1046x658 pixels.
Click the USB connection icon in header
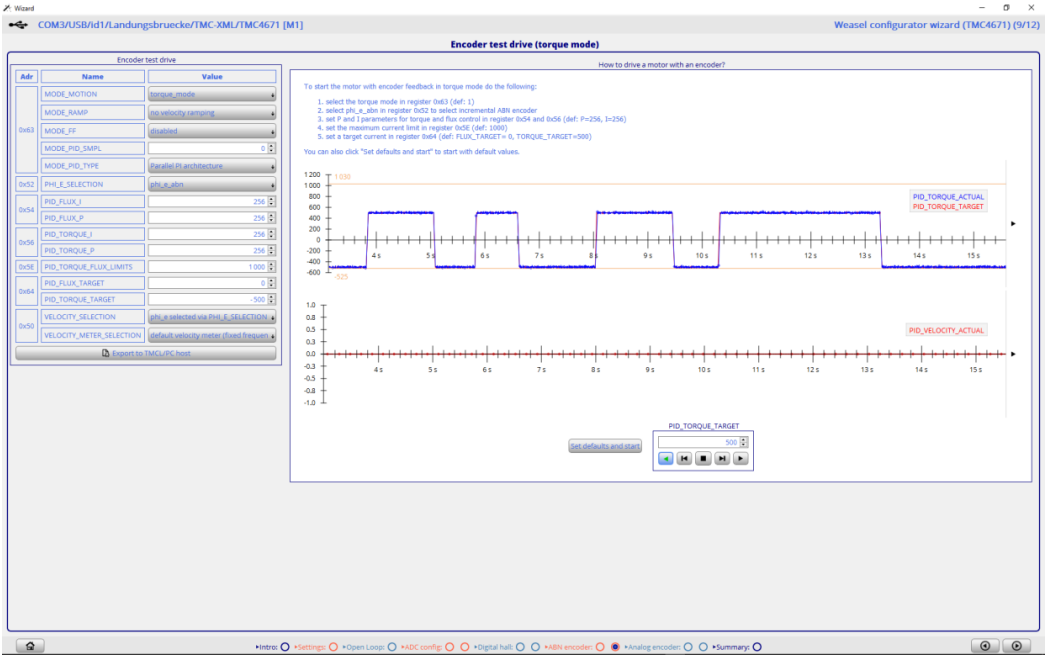click(19, 25)
